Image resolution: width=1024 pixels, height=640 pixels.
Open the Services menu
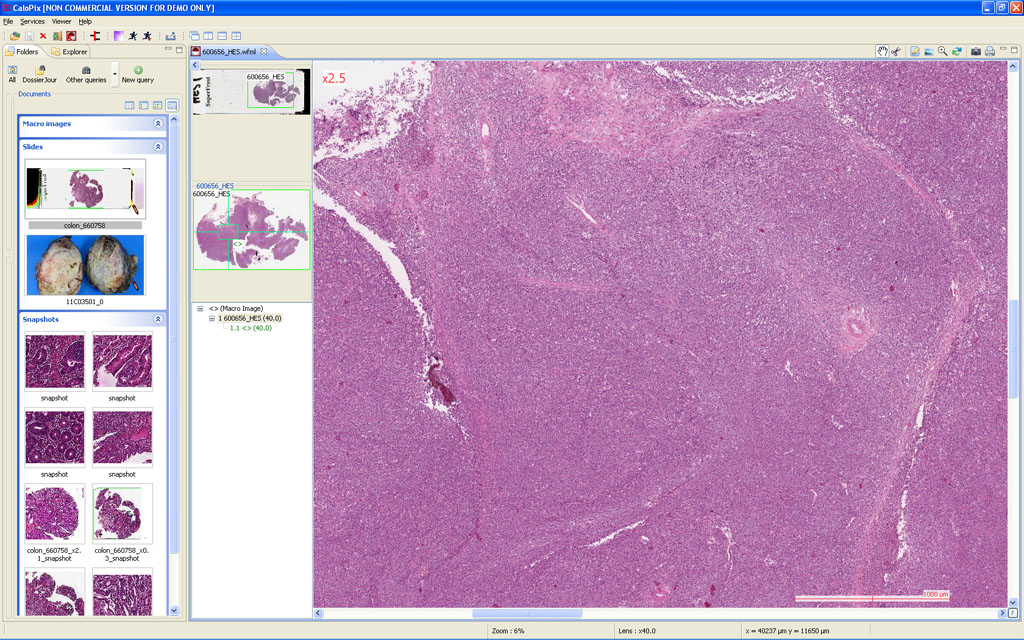click(x=33, y=20)
